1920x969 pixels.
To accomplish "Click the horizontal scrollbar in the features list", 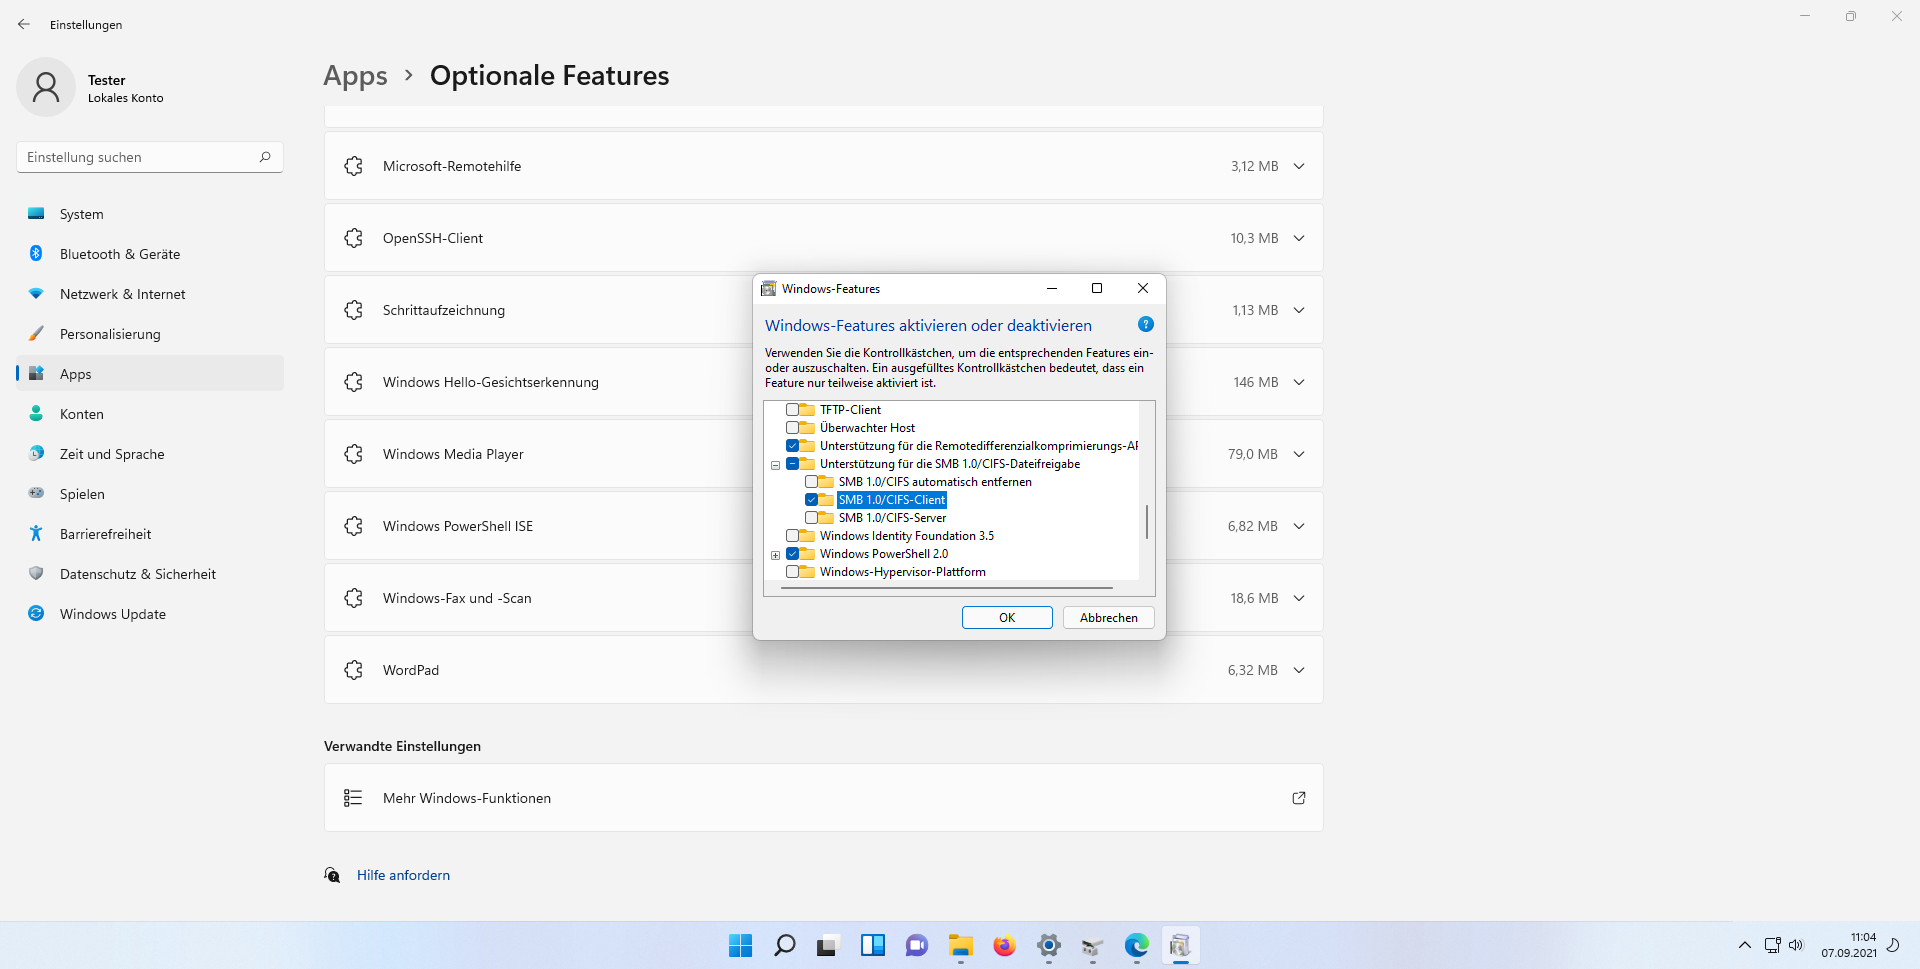I will (x=946, y=588).
